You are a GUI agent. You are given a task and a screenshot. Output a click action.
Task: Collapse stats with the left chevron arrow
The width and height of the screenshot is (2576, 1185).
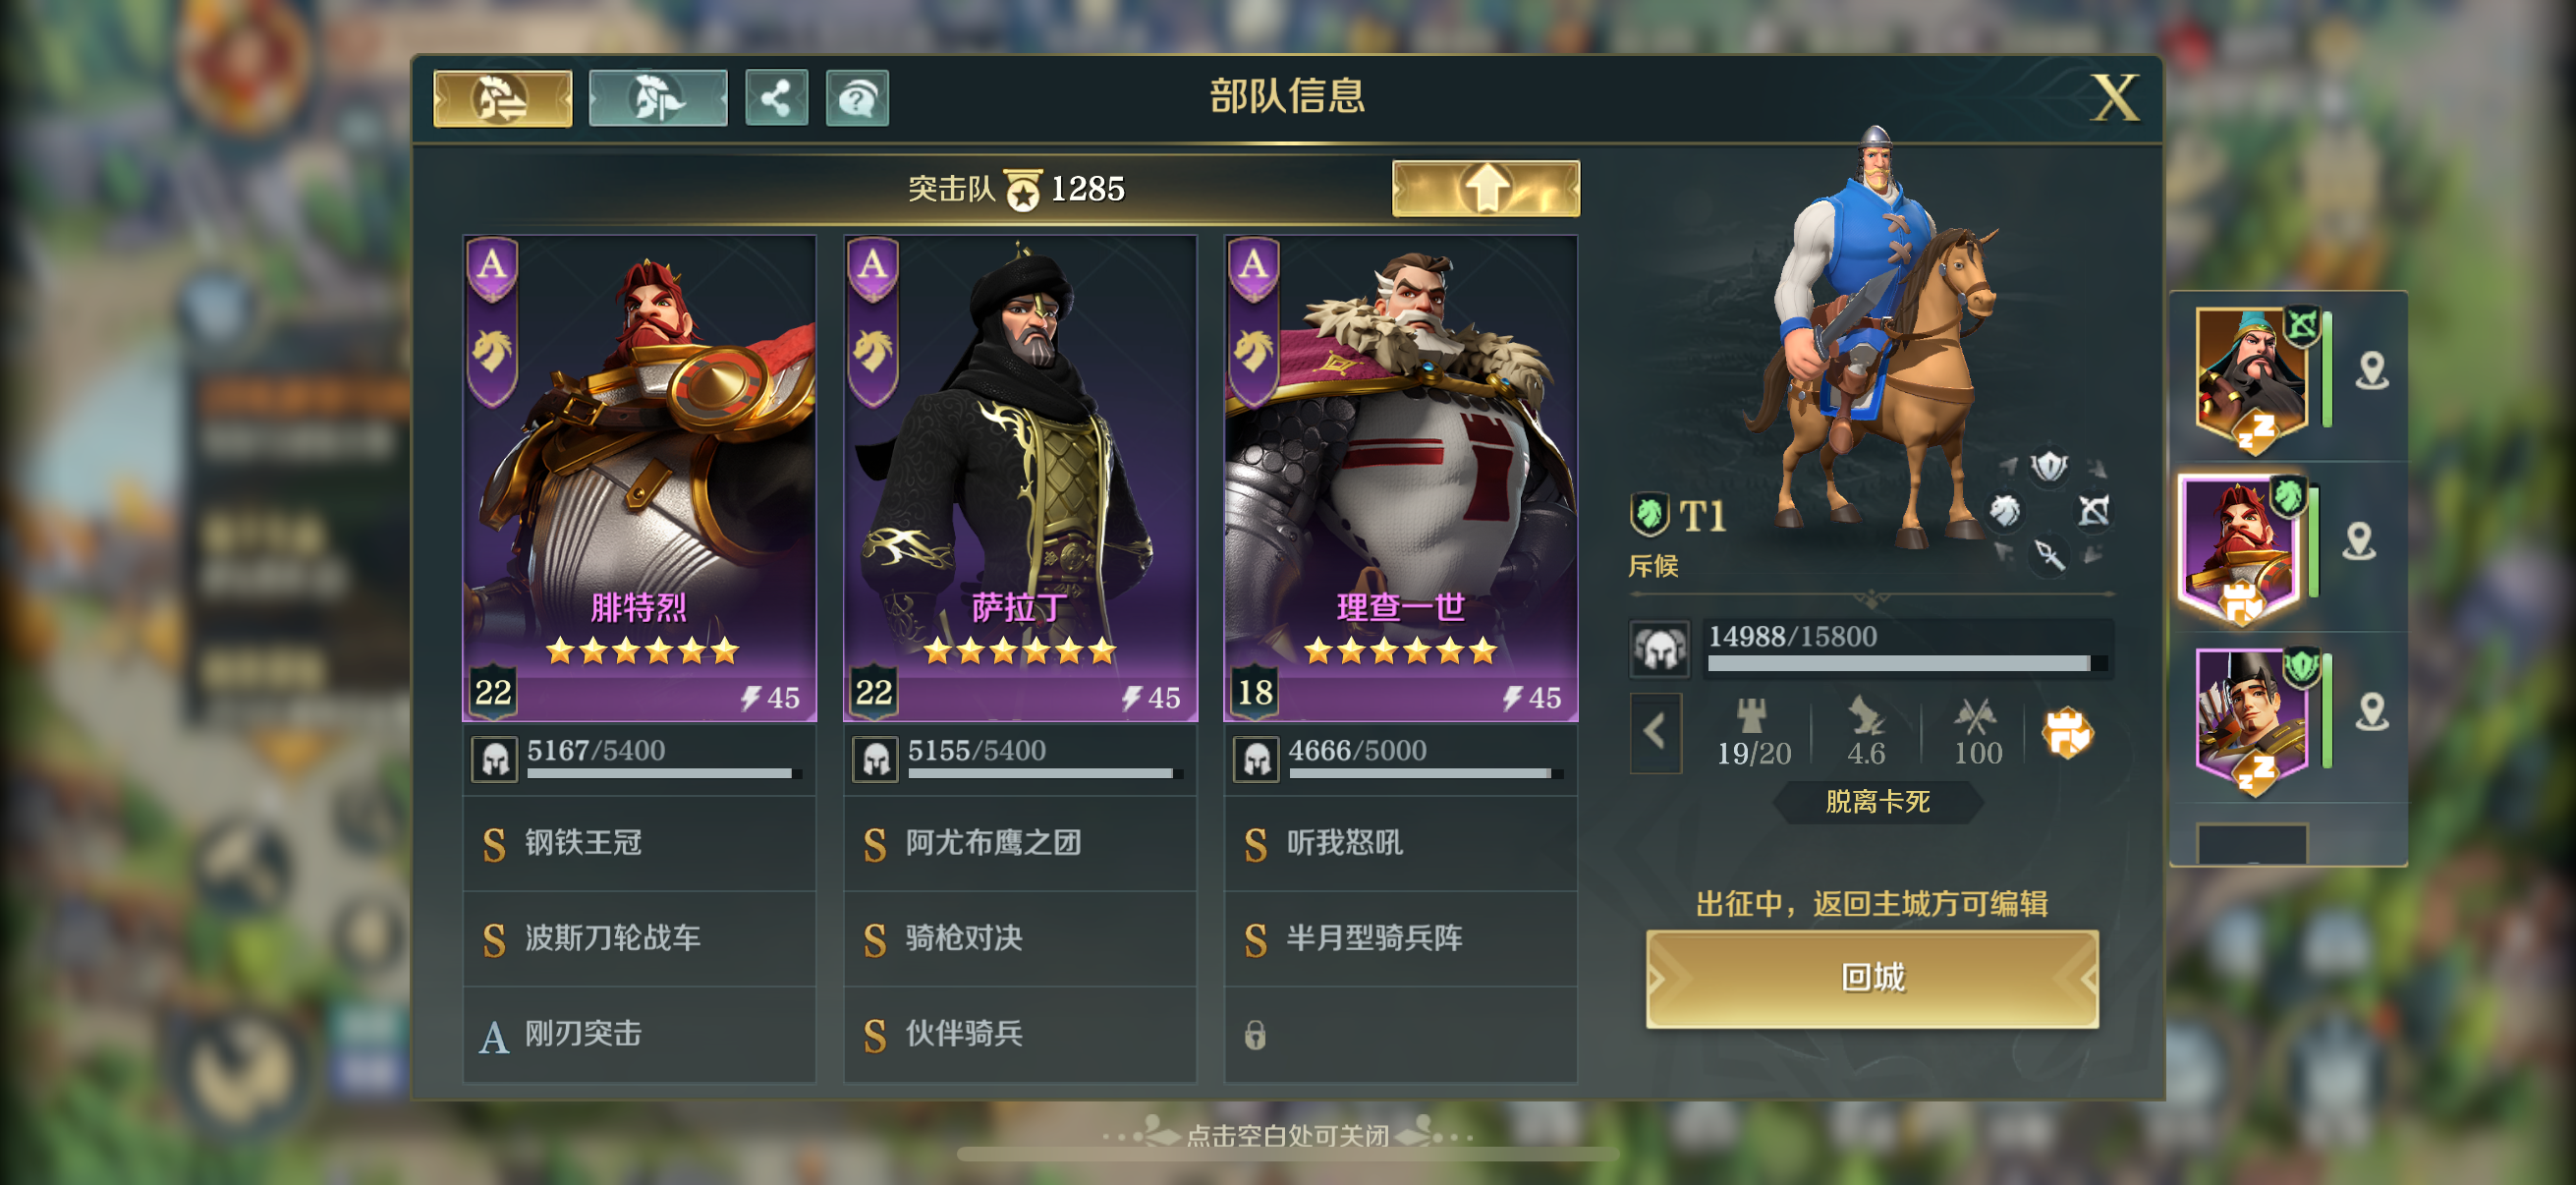tap(1655, 732)
